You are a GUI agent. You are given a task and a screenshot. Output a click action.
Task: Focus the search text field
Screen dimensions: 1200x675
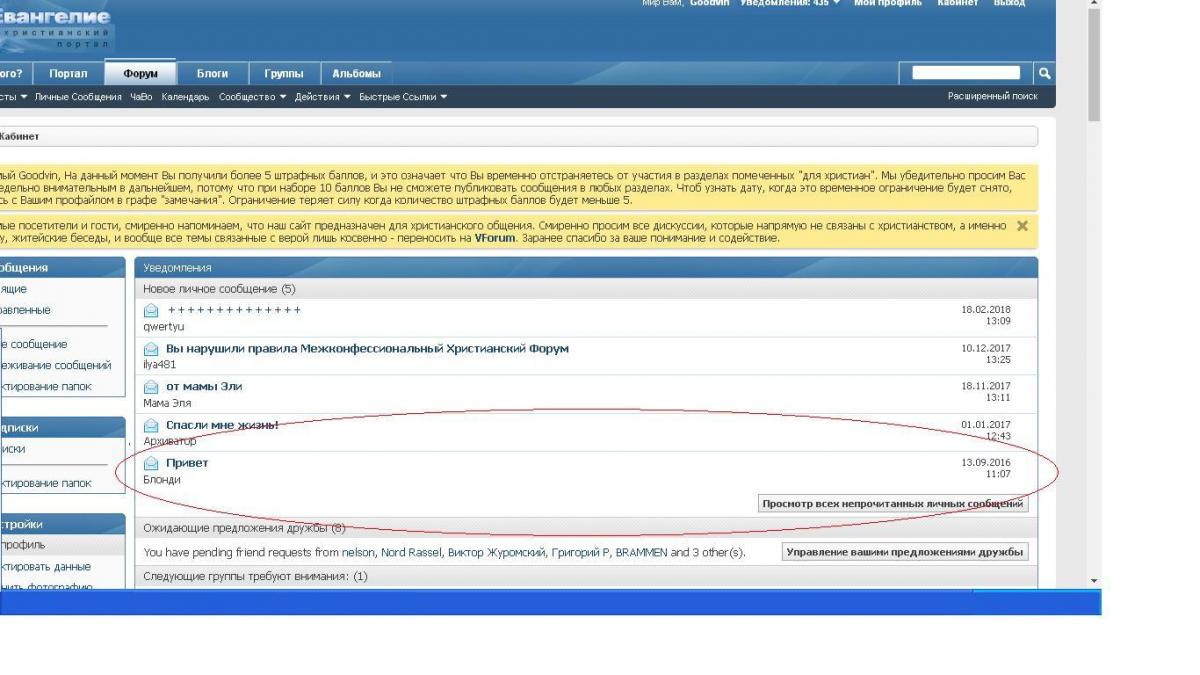click(966, 73)
